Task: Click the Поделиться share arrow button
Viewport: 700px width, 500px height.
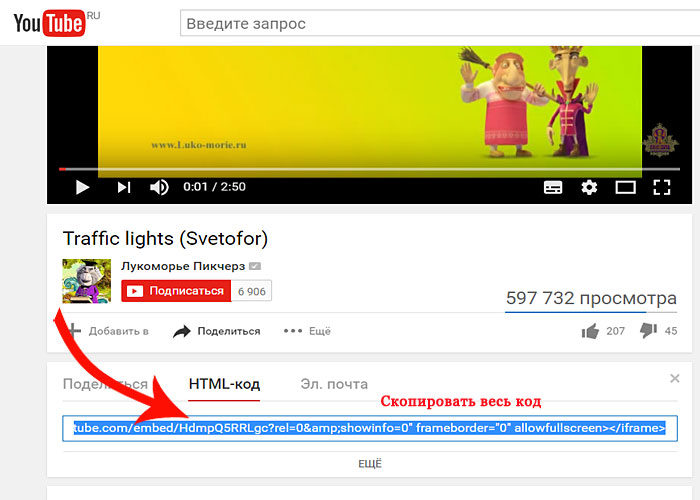Action: coord(217,331)
